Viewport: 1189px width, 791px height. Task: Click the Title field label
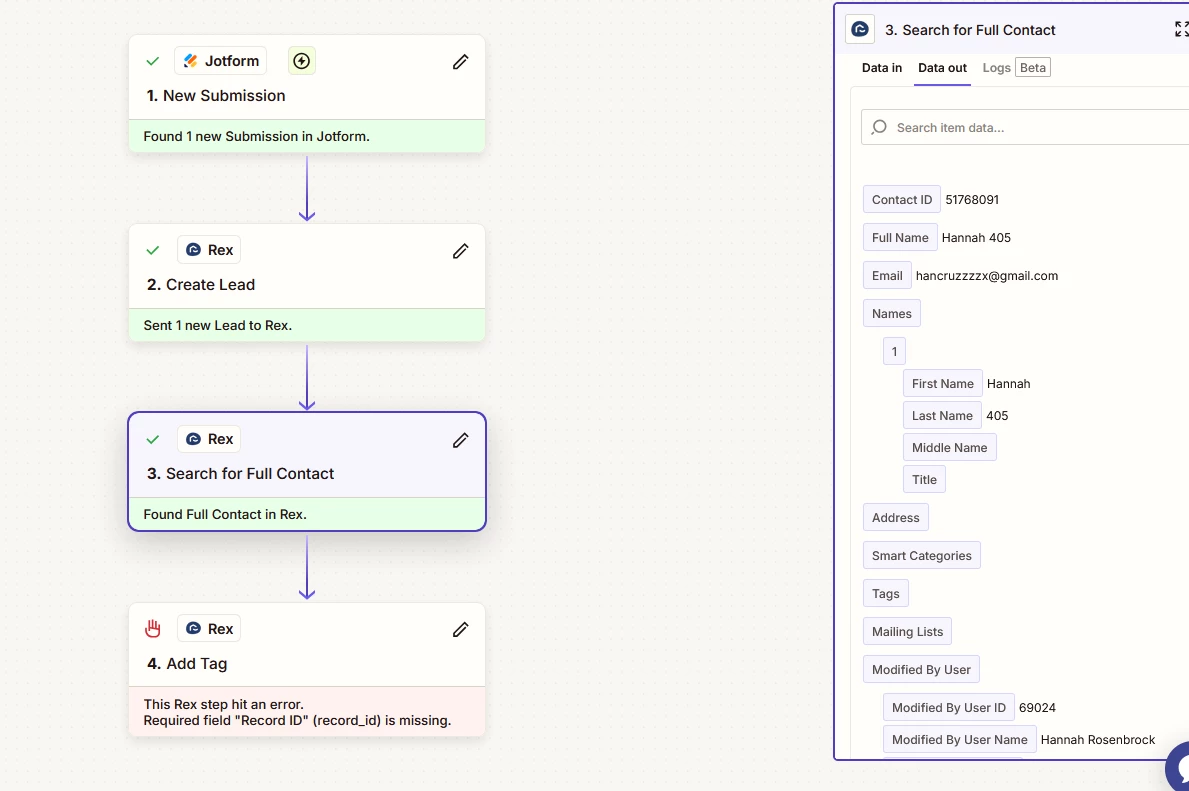point(924,479)
